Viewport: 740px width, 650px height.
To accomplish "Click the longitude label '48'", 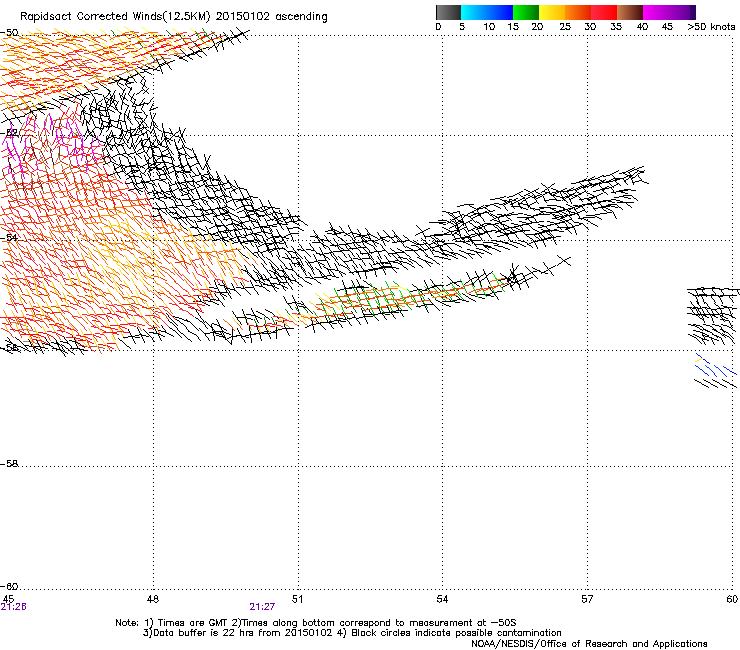I will [153, 599].
